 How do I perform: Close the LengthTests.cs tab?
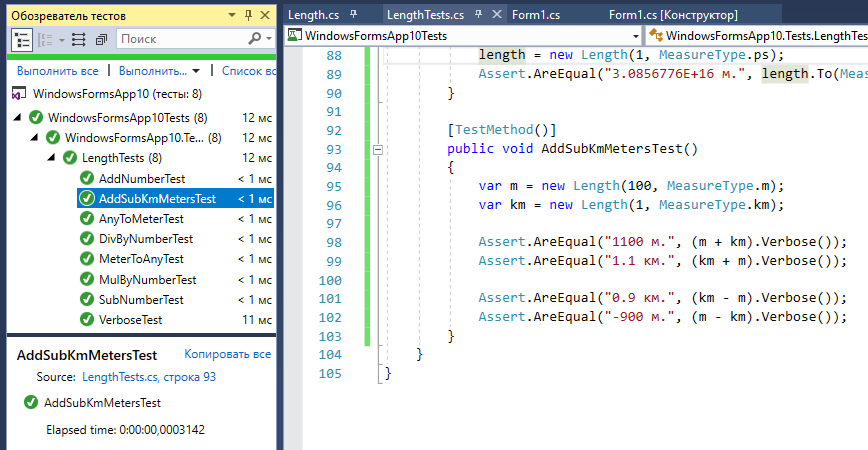coord(497,15)
